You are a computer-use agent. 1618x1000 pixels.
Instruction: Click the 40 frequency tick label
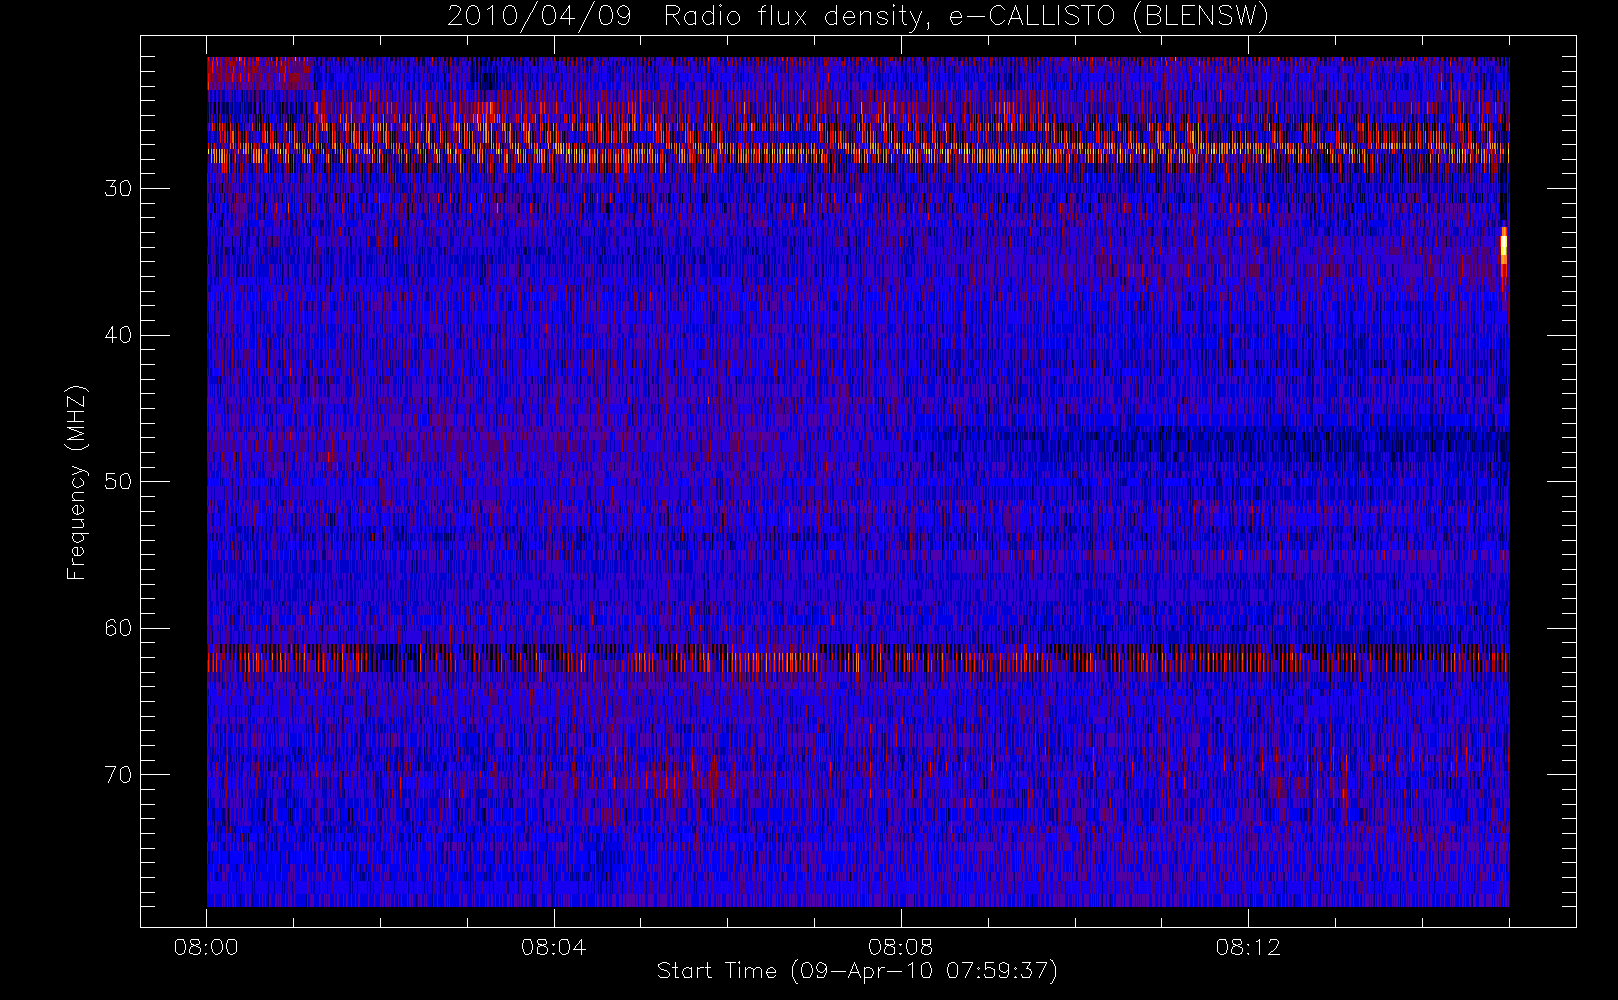[118, 335]
